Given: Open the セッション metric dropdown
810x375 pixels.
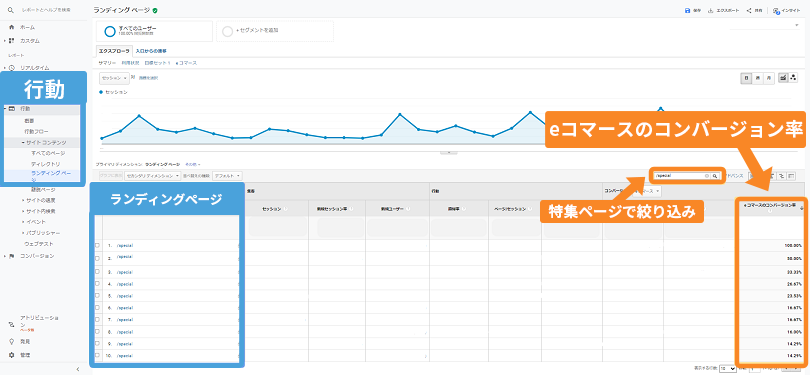Looking at the screenshot, I should click(x=114, y=78).
